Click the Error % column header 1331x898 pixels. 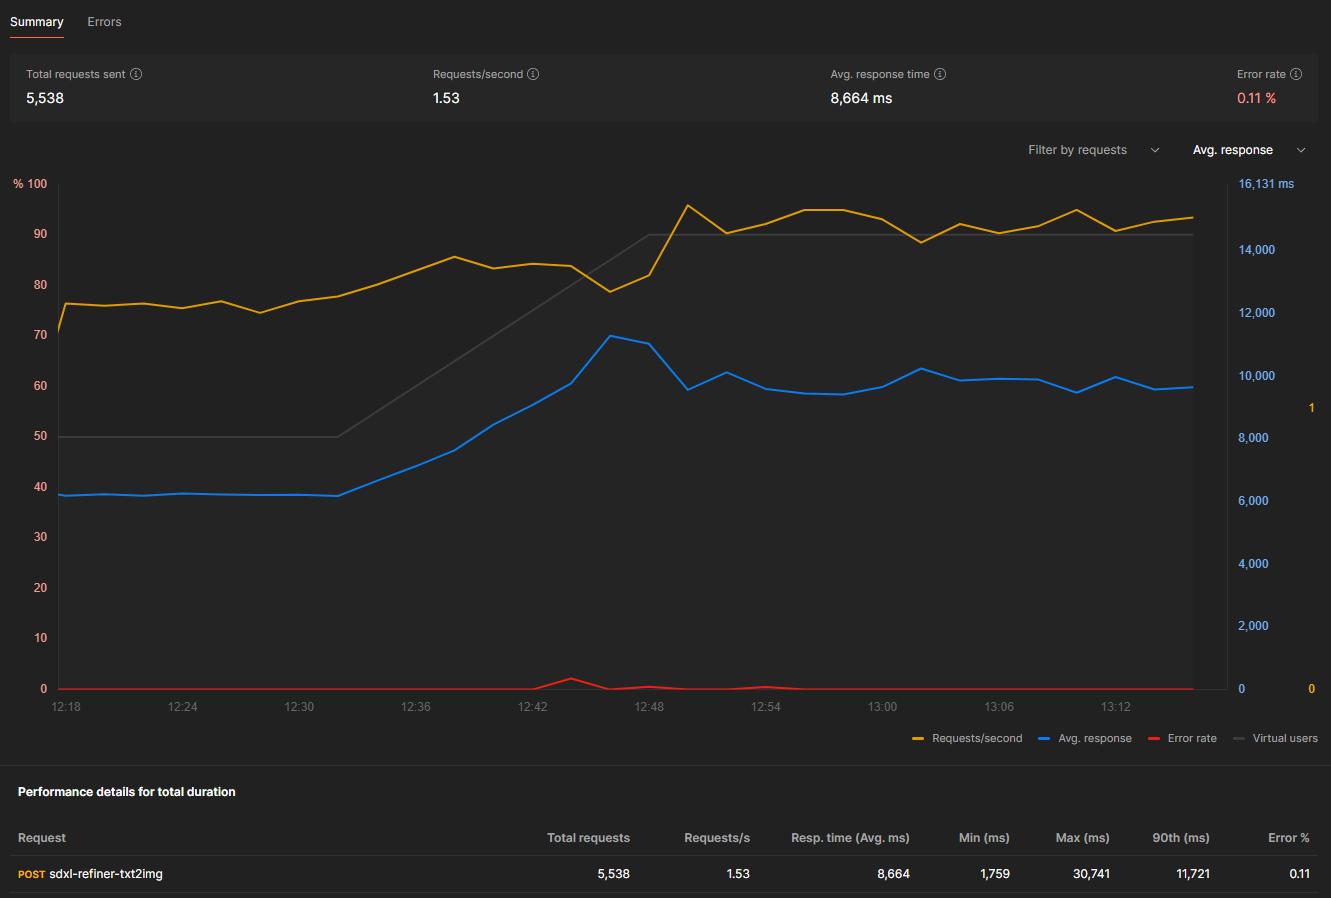(1289, 838)
